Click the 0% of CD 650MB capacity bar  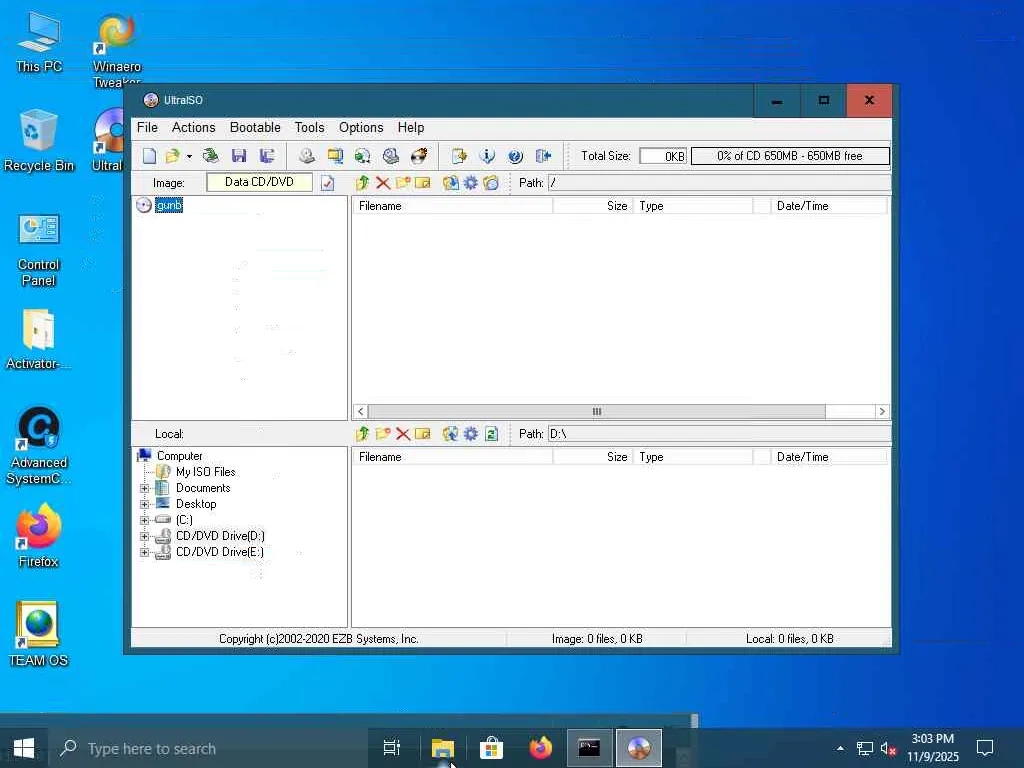point(790,156)
